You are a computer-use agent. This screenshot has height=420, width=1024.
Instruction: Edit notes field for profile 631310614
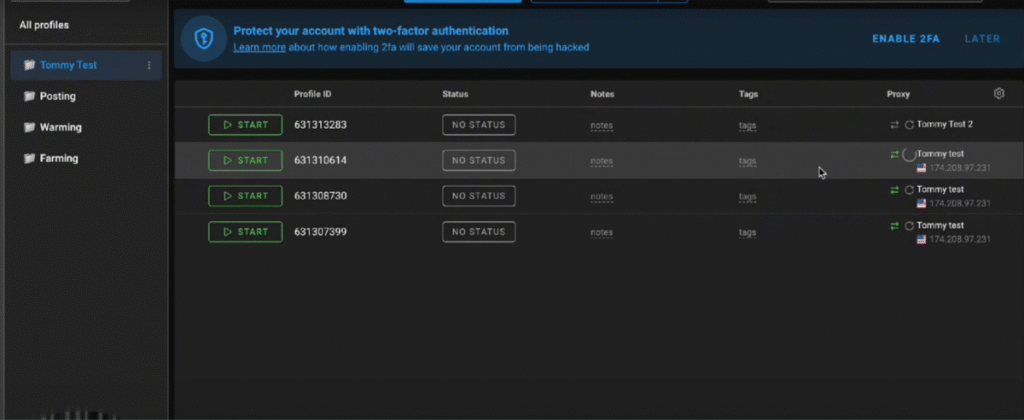pyautogui.click(x=601, y=161)
